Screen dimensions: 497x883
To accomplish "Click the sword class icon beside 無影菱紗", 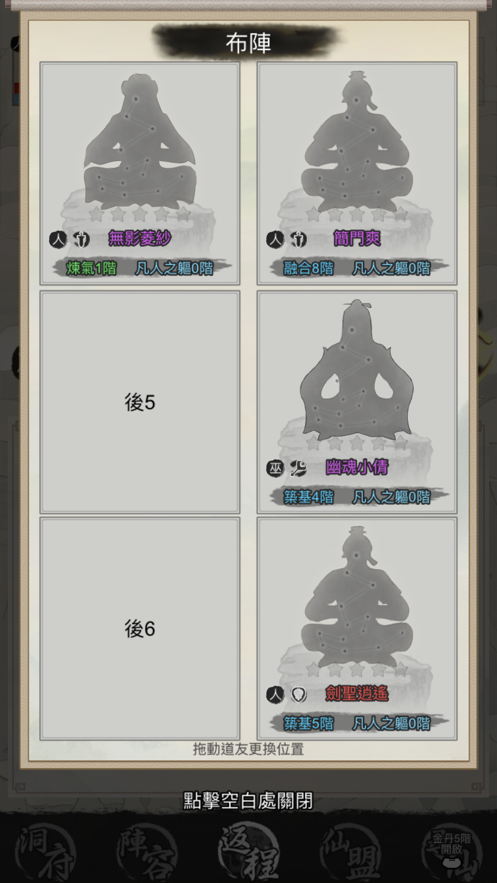I will click(x=81, y=240).
